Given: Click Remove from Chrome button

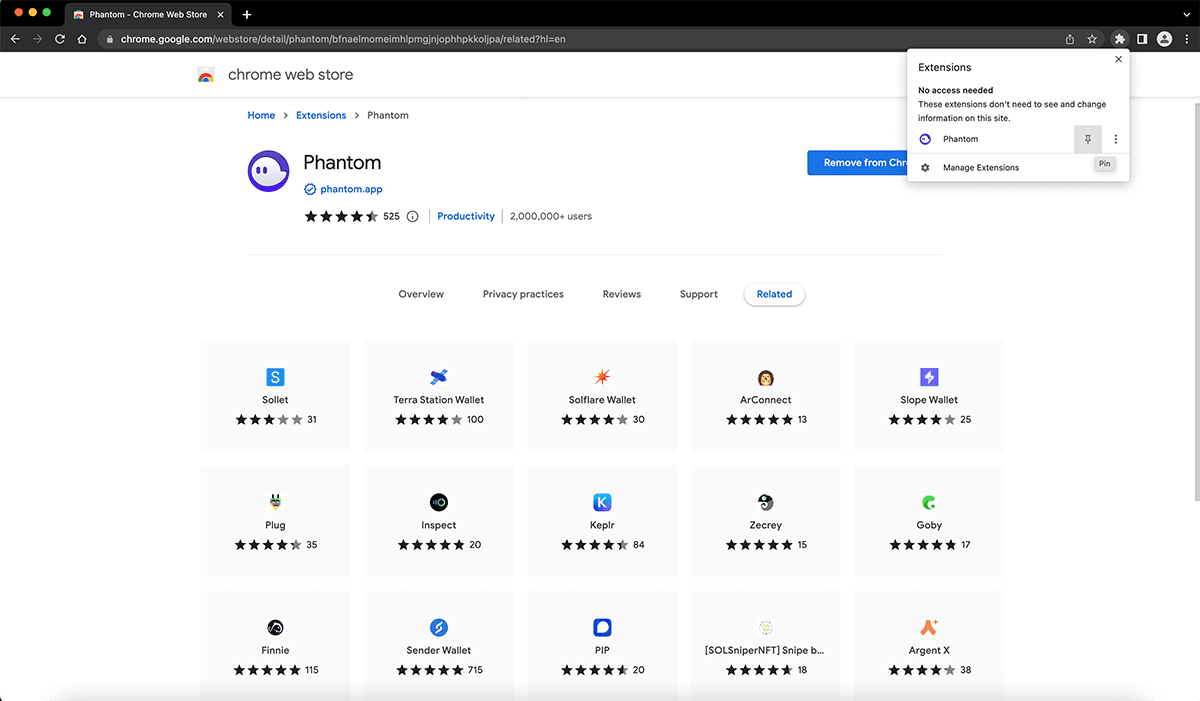Looking at the screenshot, I should click(856, 163).
